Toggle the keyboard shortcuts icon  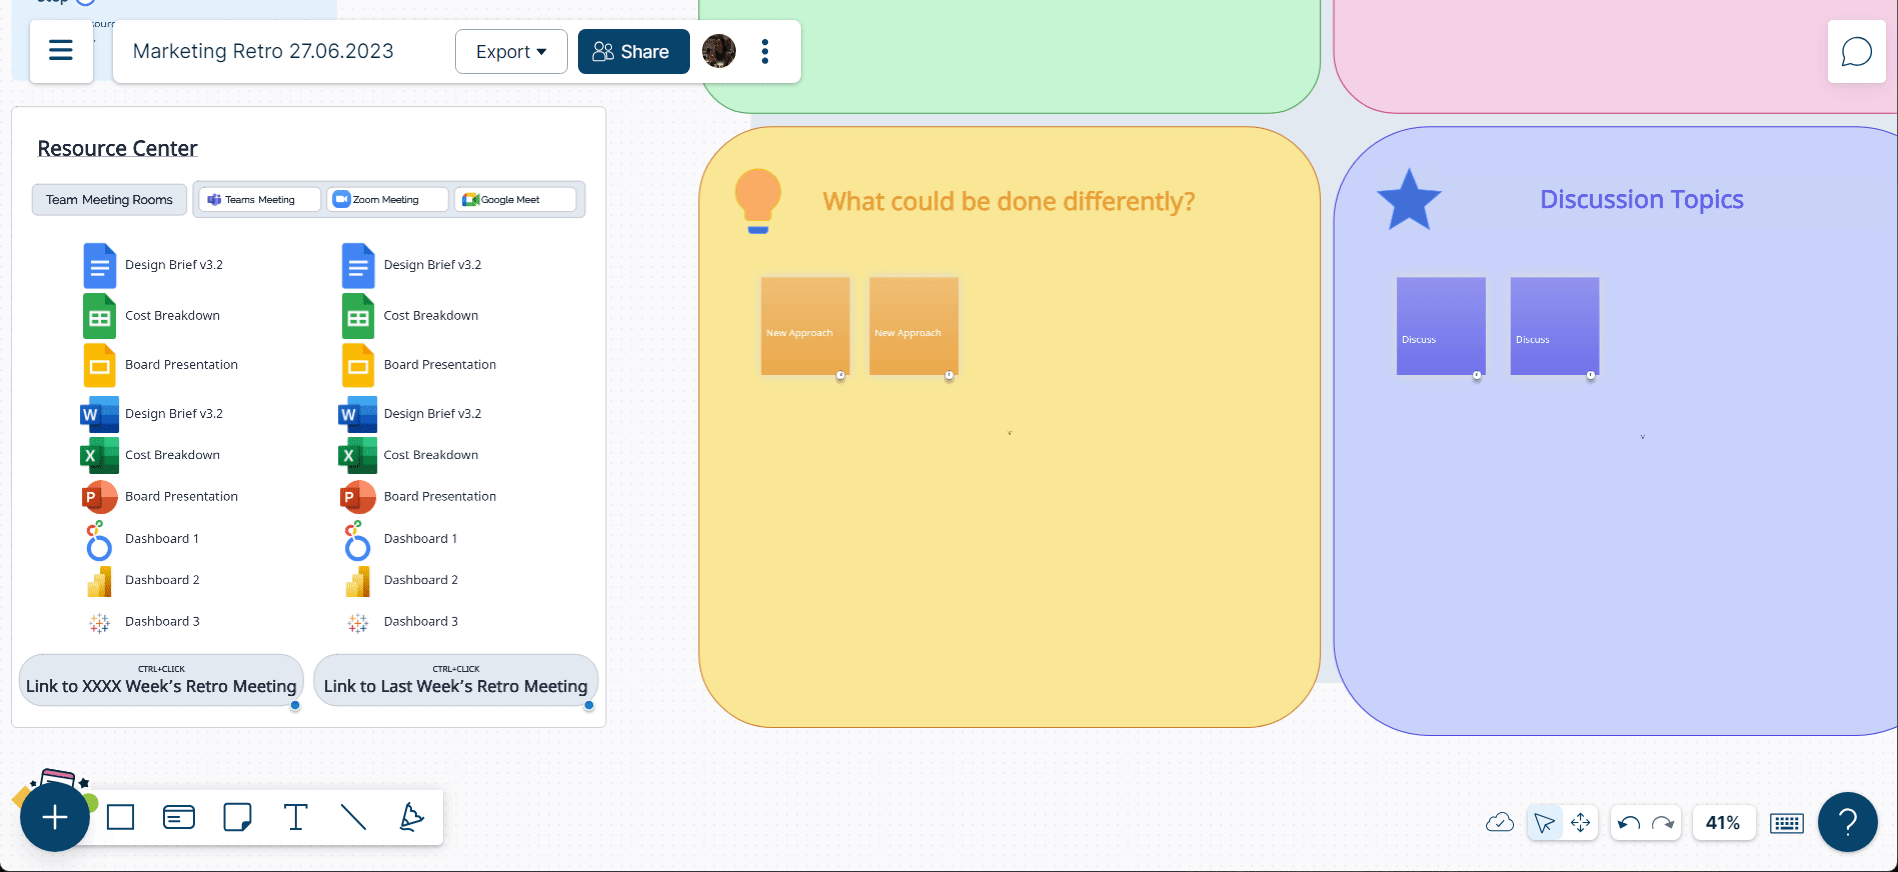pos(1786,823)
